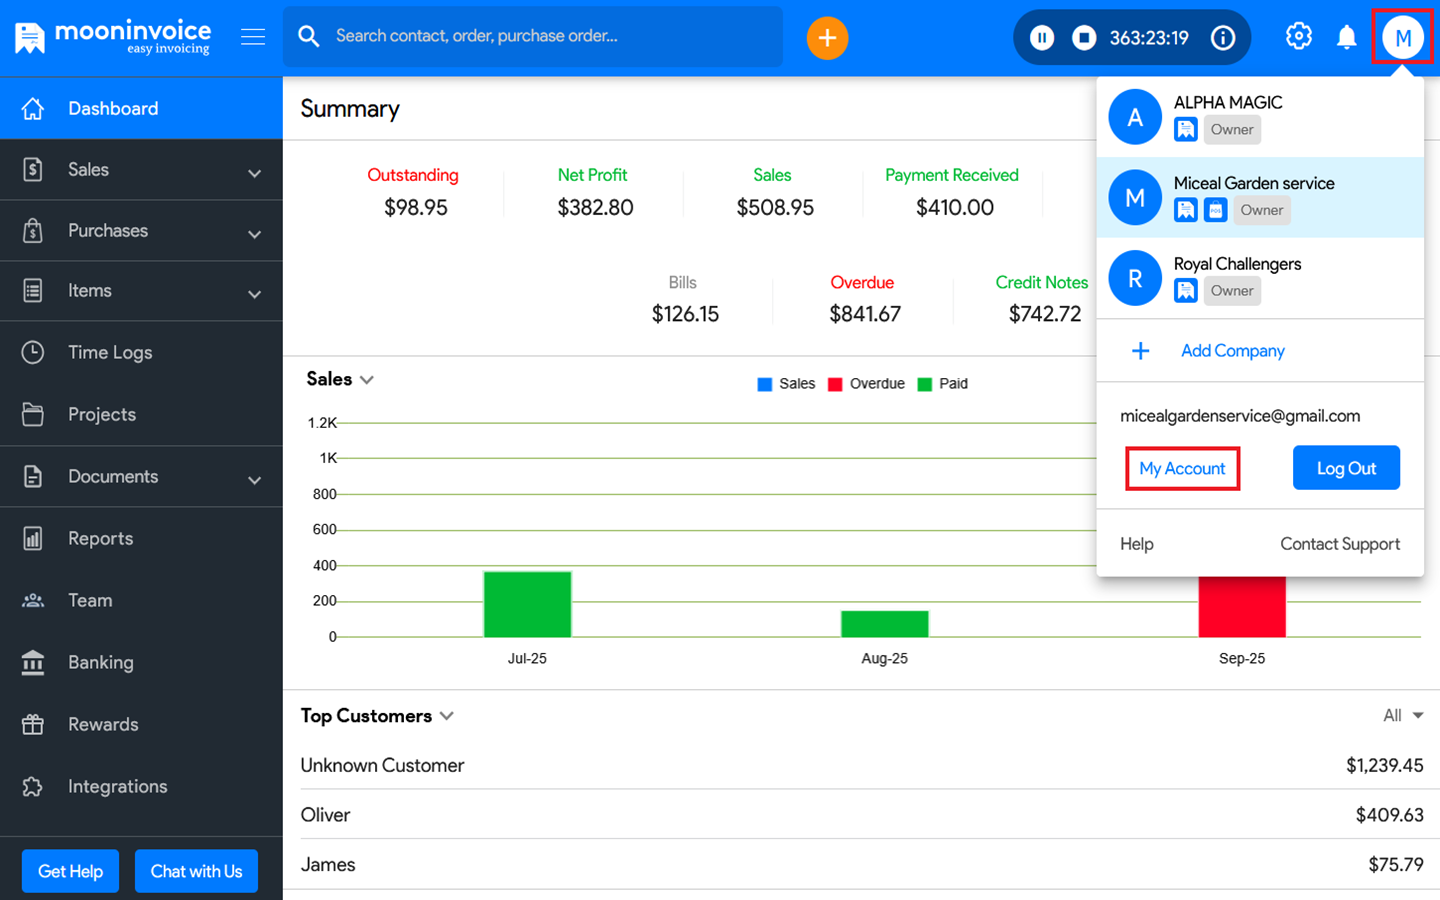This screenshot has height=900, width=1440.
Task: Open the notifications bell
Action: (x=1347, y=38)
